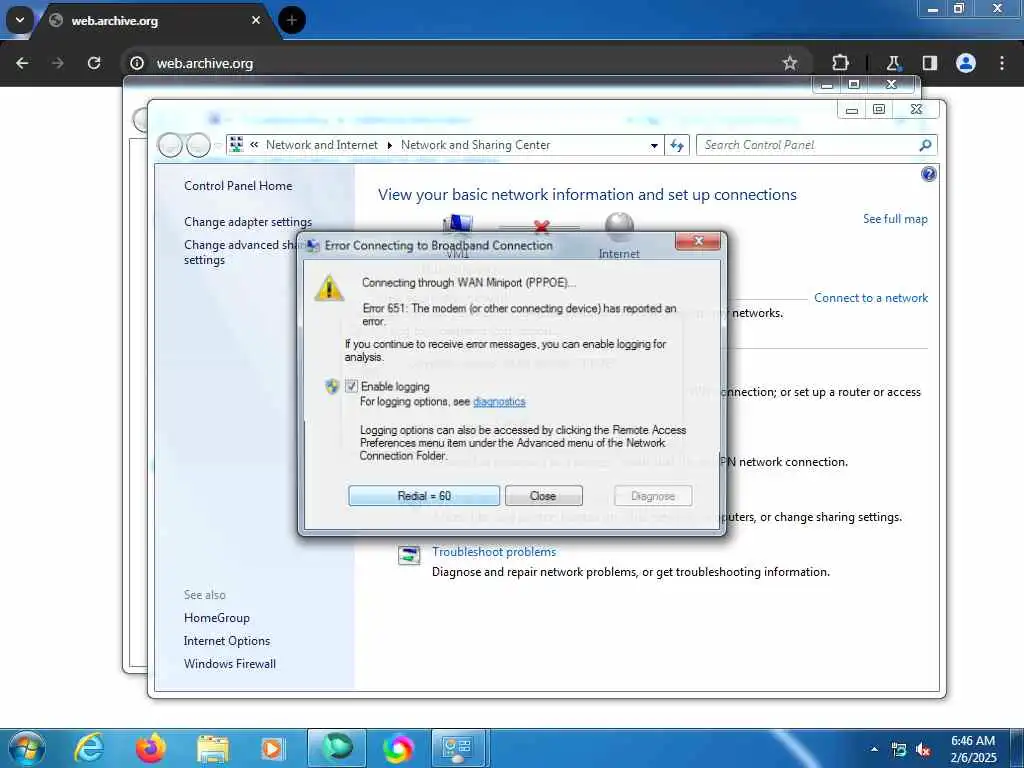Viewport: 1024px width, 768px height.
Task: Click the shield icon beside Enable logging
Action: click(x=332, y=387)
